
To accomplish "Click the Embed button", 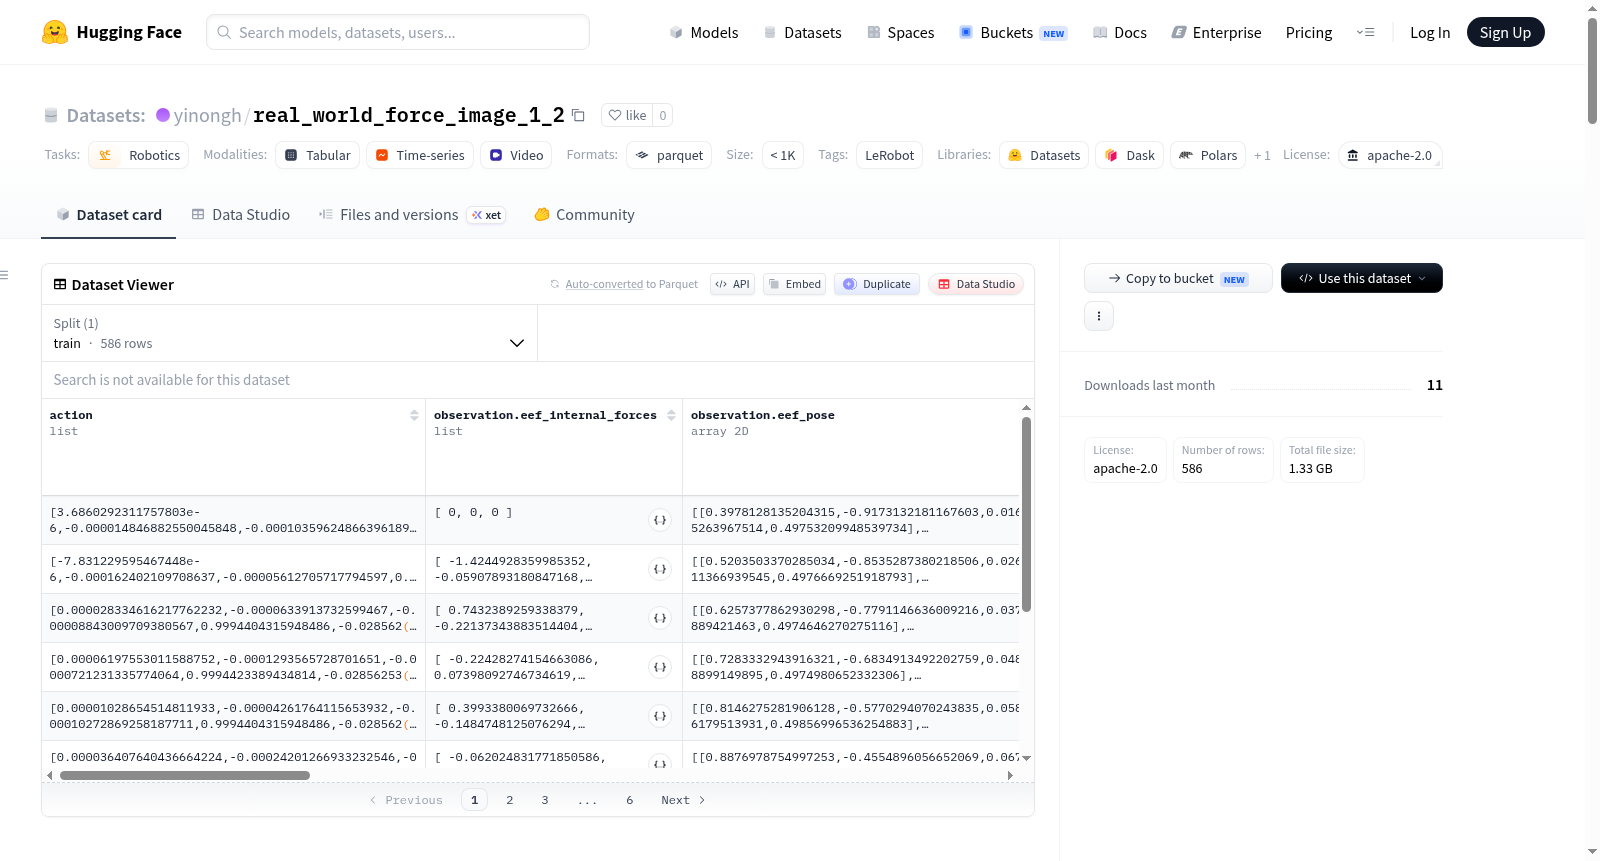I will 794,284.
